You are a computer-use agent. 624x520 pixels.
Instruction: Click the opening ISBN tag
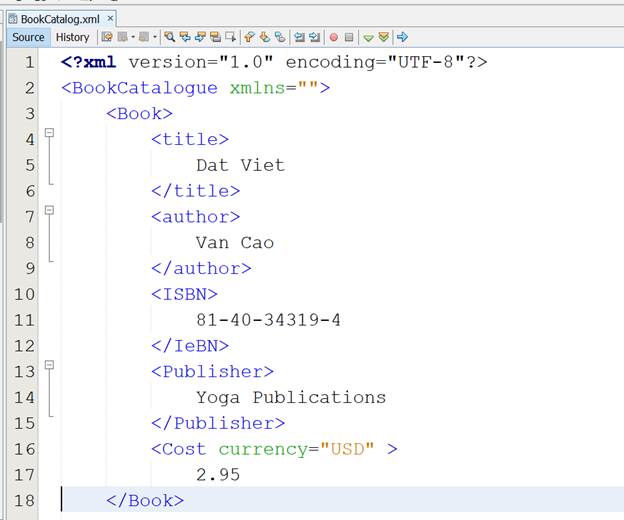click(185, 294)
